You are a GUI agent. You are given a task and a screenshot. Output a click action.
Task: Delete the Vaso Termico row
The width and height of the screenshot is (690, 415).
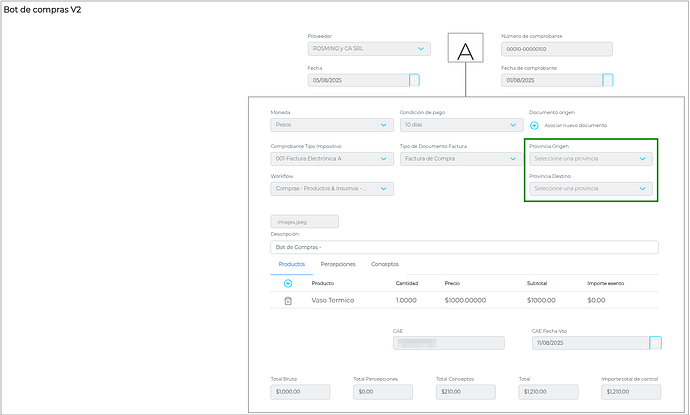coord(288,300)
